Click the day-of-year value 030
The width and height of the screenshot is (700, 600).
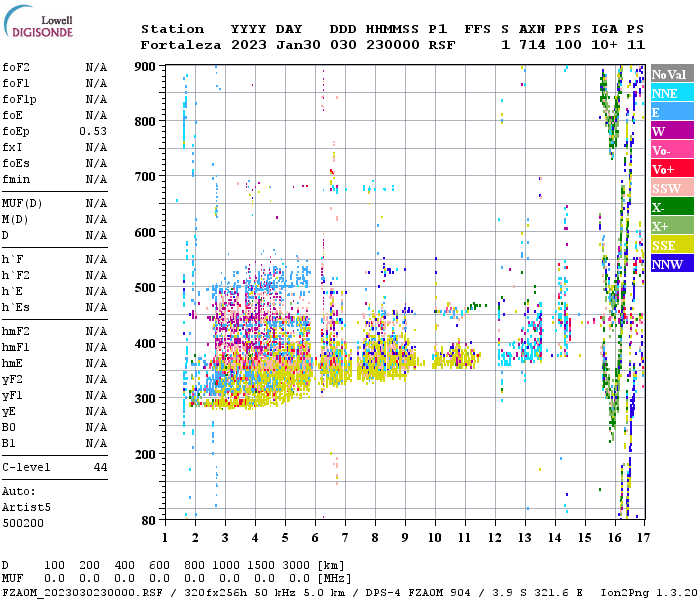click(343, 45)
